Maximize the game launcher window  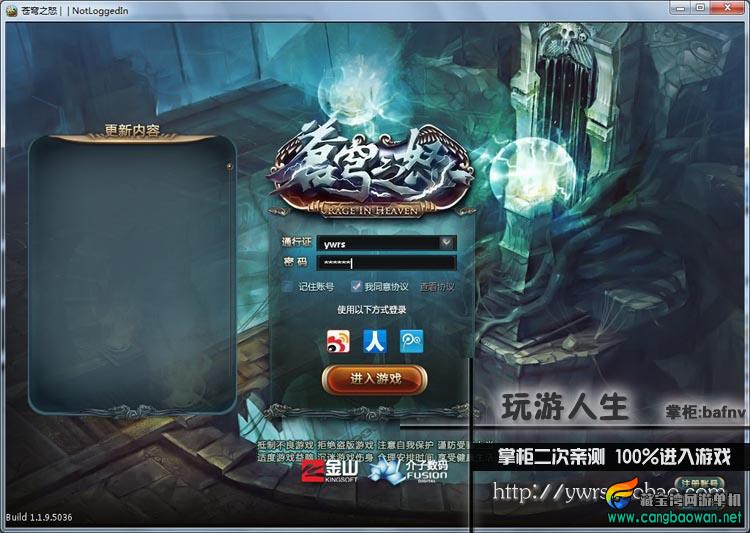tap(700, 8)
